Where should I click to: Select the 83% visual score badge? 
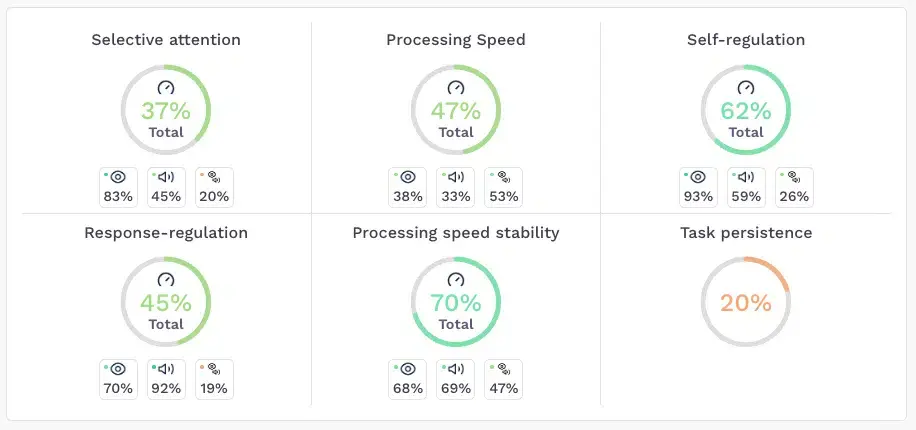[x=118, y=187]
